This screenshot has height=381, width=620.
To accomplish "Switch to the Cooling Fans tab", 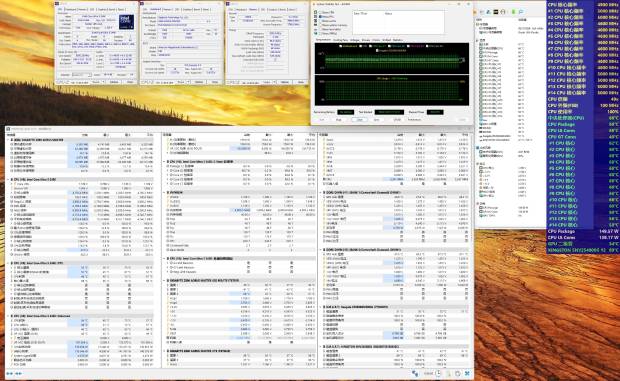I will (340, 40).
